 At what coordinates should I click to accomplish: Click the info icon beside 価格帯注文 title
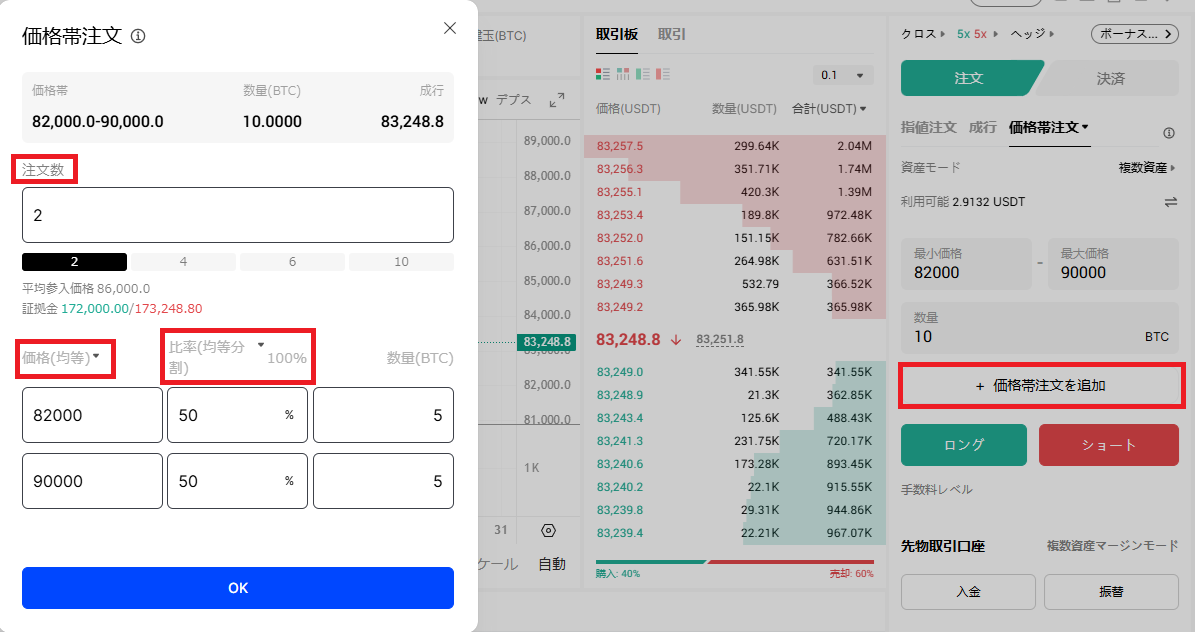138,36
